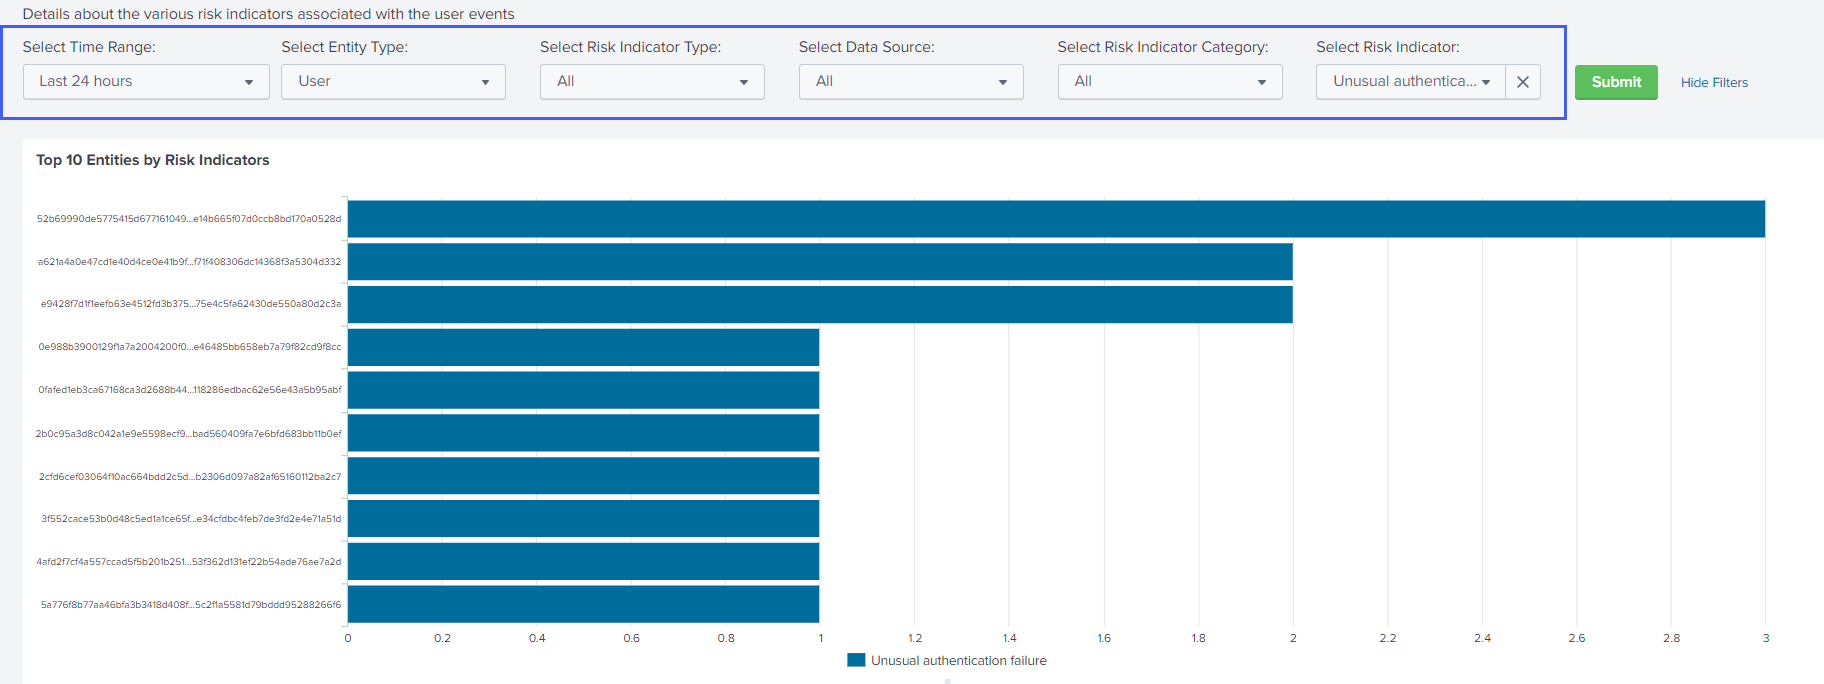Select the bar for entity 2b0c95a3d8c
The height and width of the screenshot is (684, 1824).
point(583,433)
